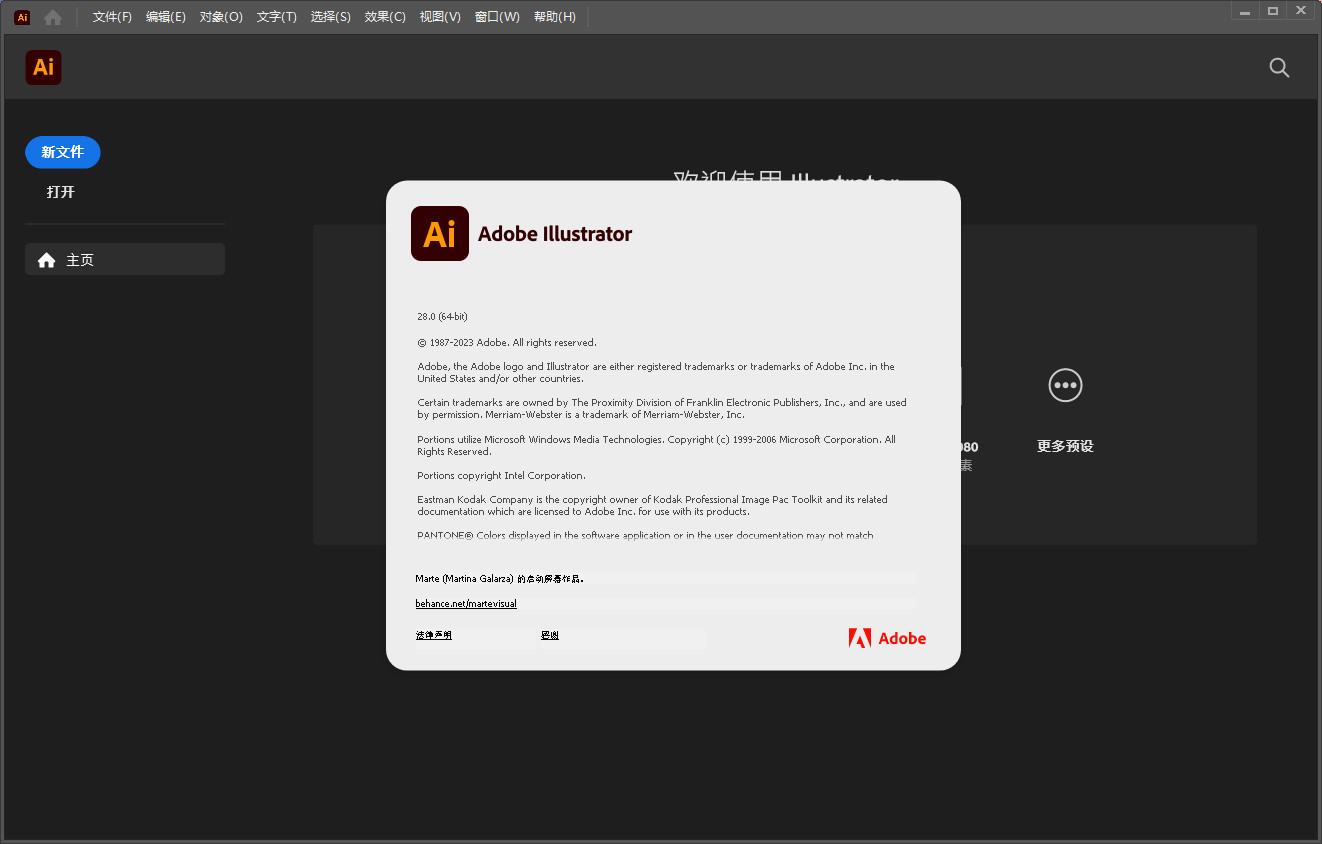Screen dimensions: 1322x844
Task: Click the Ai icon in the title bar
Action: [21, 16]
